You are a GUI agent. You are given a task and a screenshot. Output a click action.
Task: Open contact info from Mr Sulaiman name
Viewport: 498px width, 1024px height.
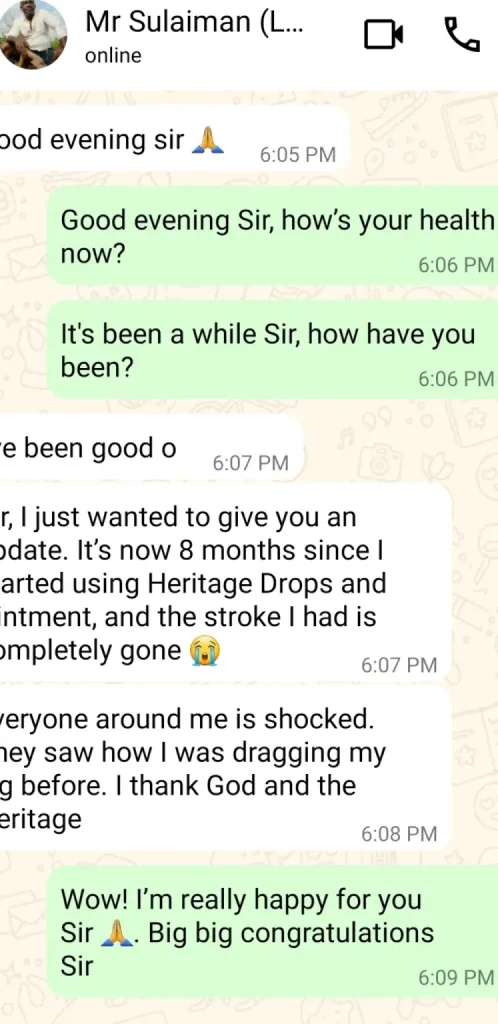194,22
